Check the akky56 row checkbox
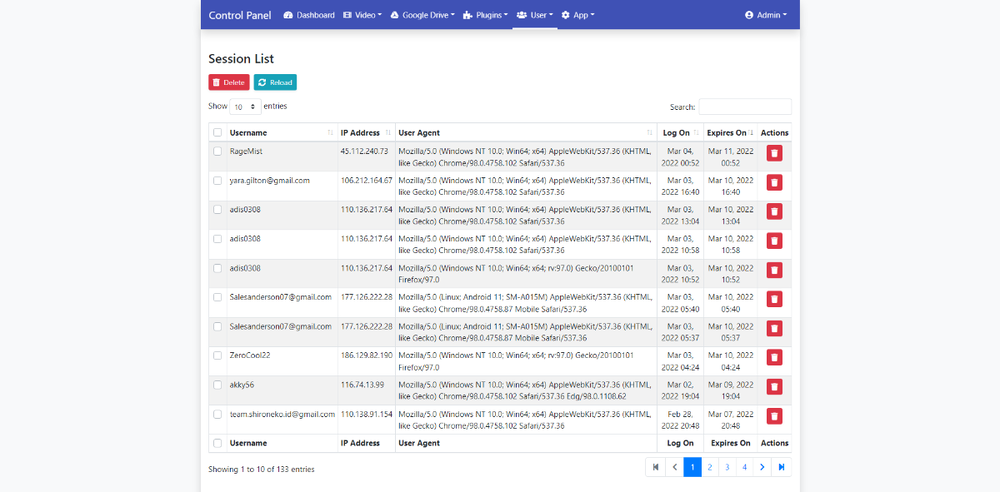The image size is (1000, 492). pyautogui.click(x=217, y=385)
